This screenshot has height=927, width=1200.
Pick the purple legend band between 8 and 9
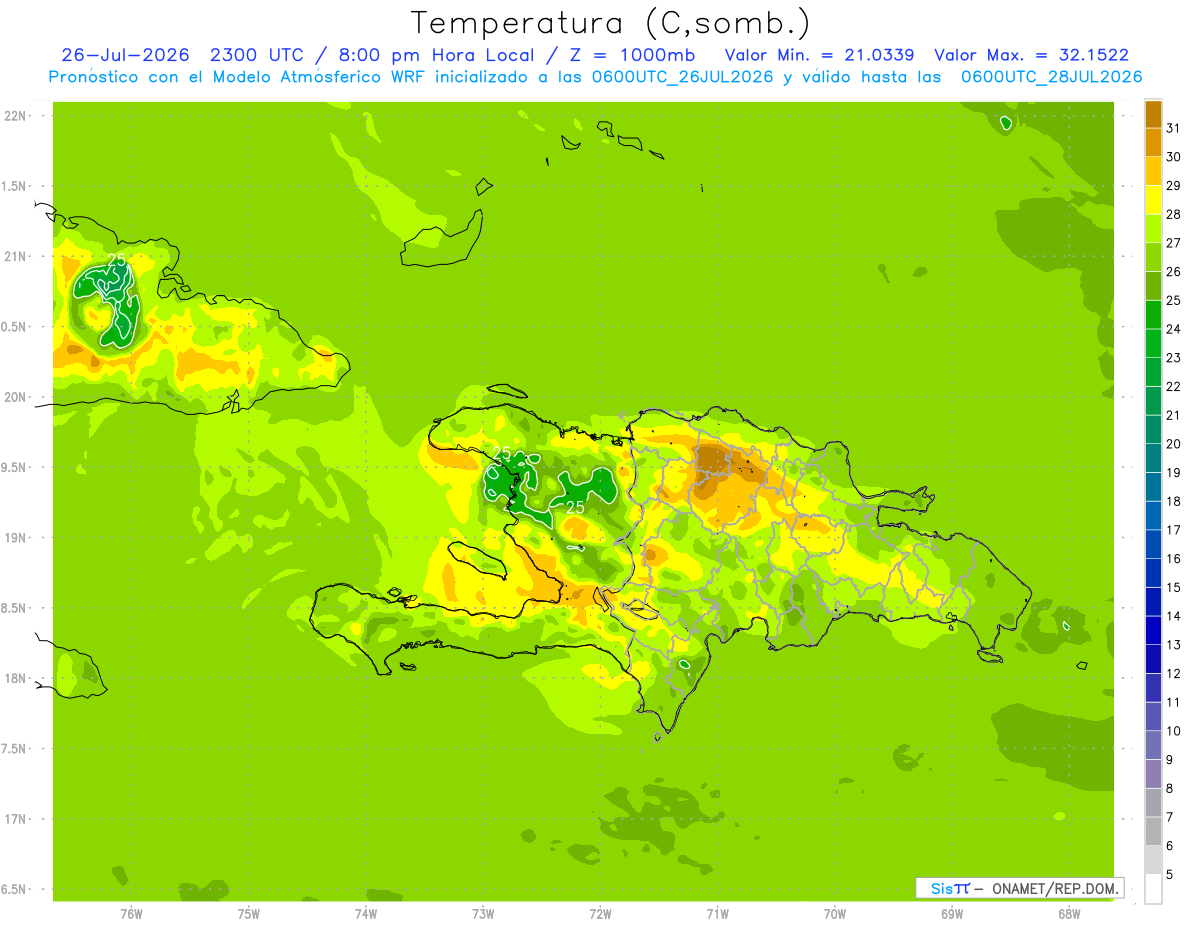(1153, 774)
